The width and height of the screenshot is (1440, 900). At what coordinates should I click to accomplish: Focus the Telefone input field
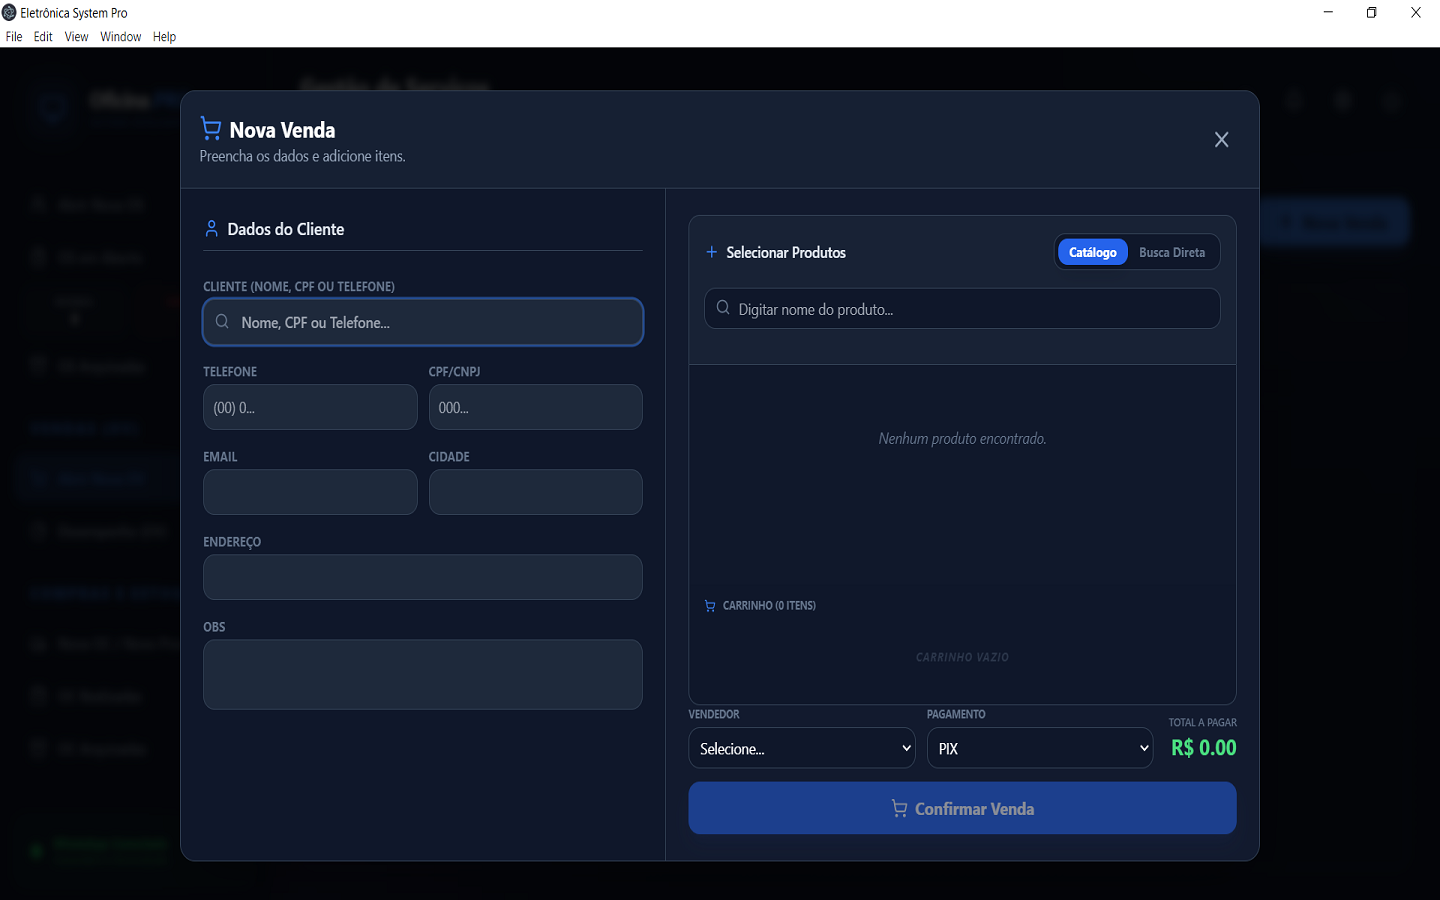point(310,407)
